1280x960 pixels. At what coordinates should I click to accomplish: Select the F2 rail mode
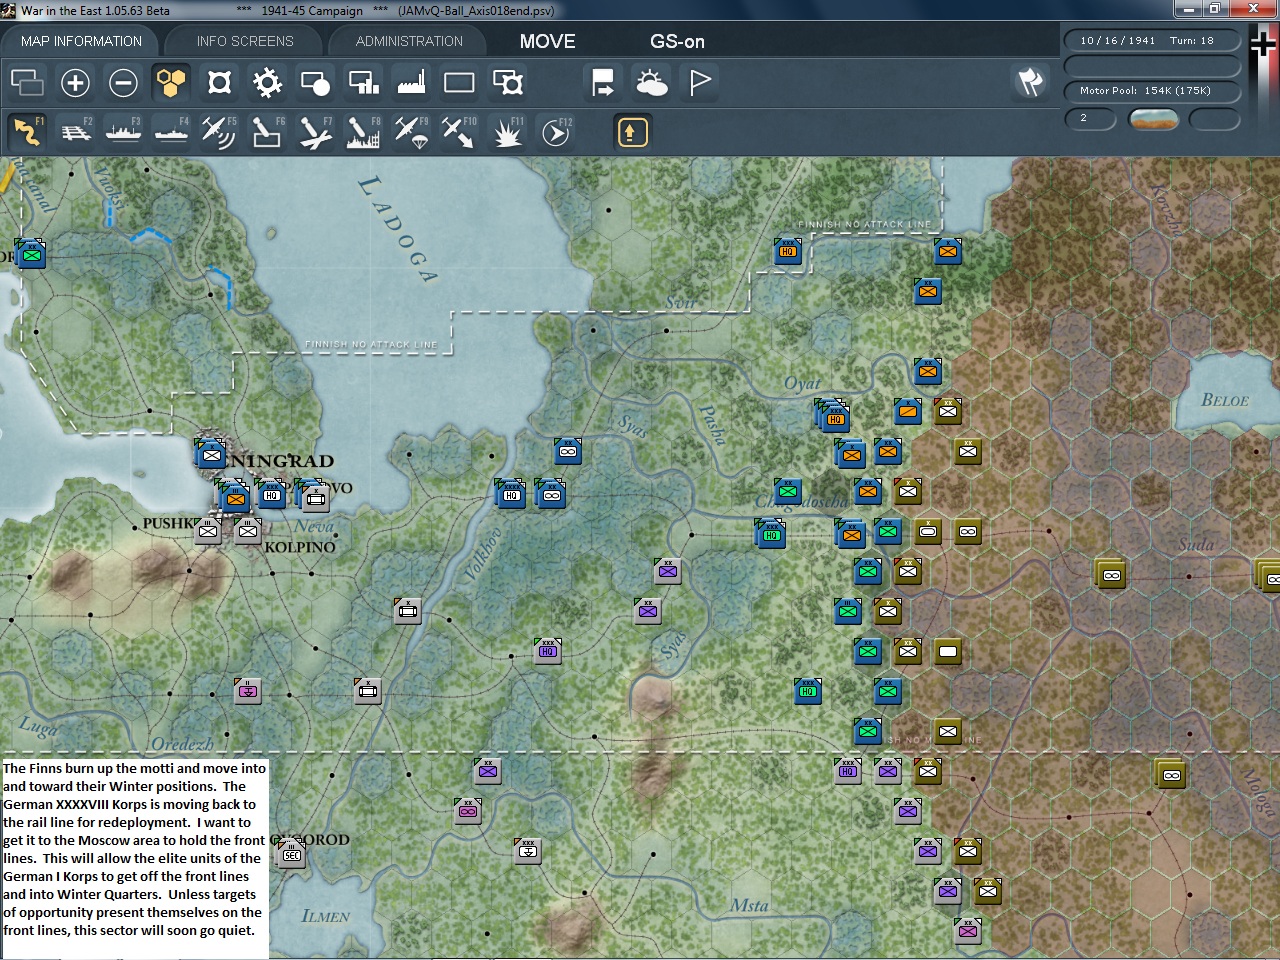(x=75, y=132)
